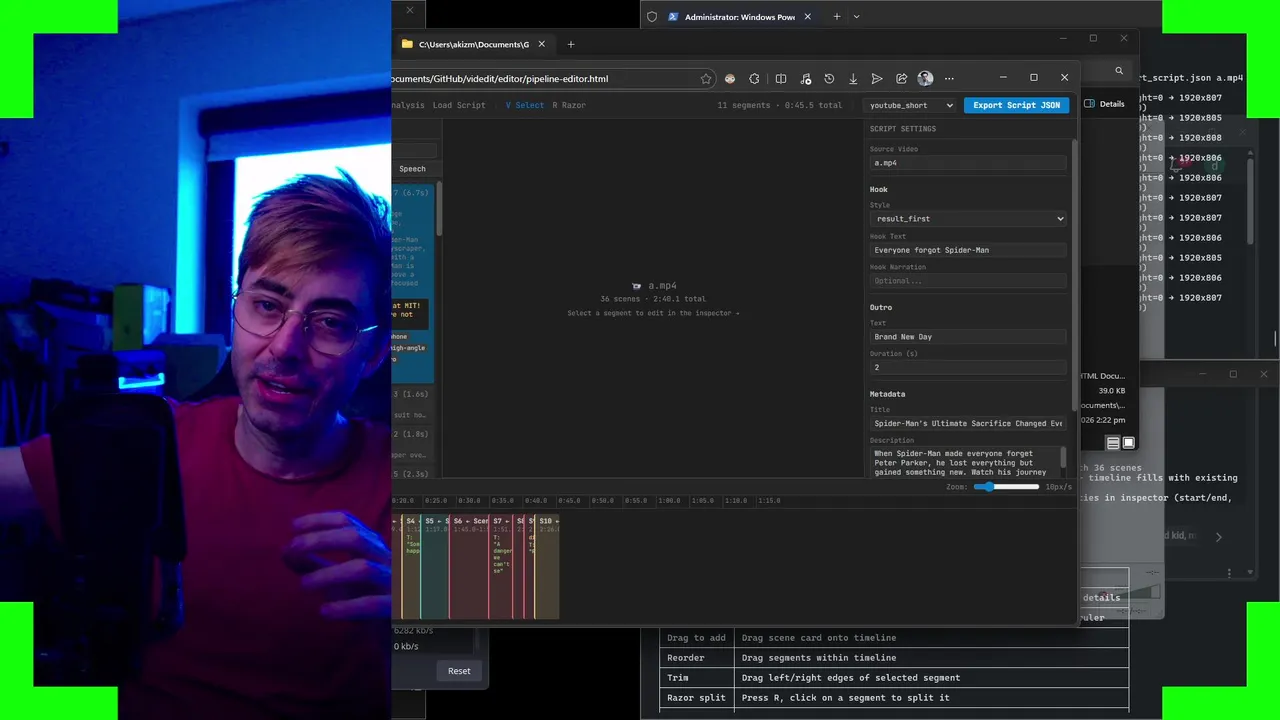Click the search magnifier in File Explorer
This screenshot has width=1280, height=720.
click(1119, 71)
